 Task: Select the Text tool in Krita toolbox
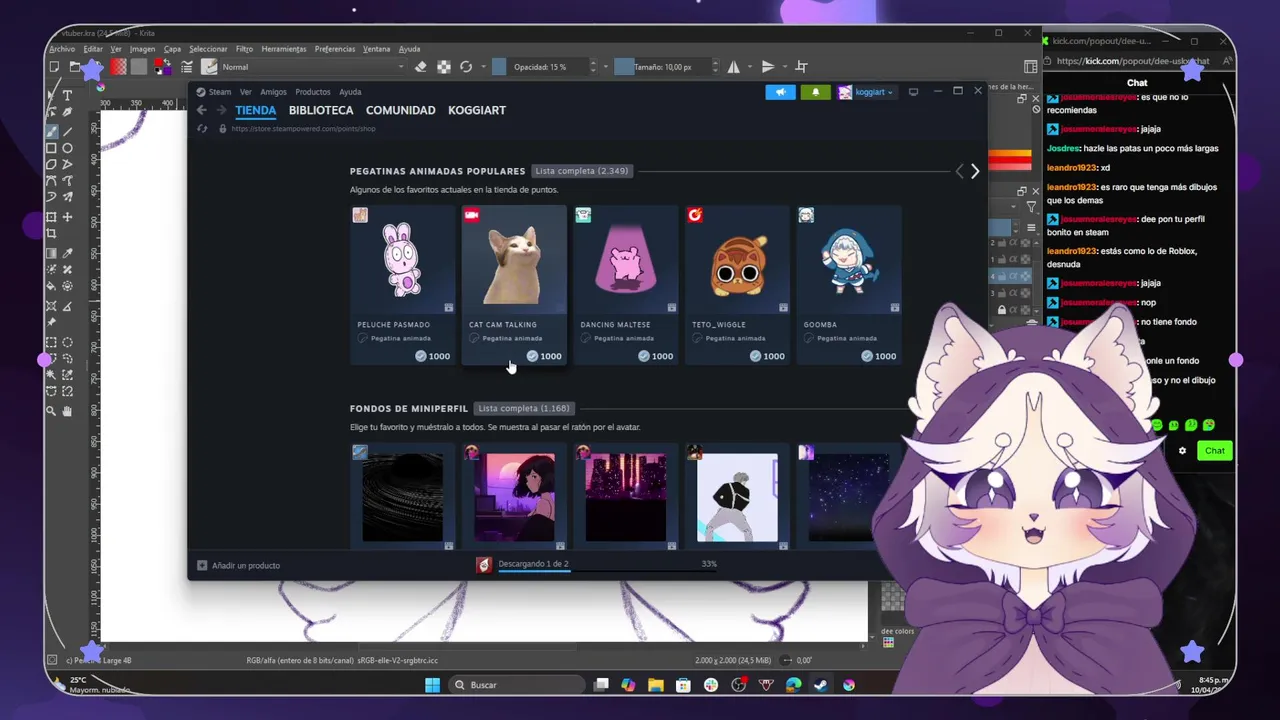point(67,96)
